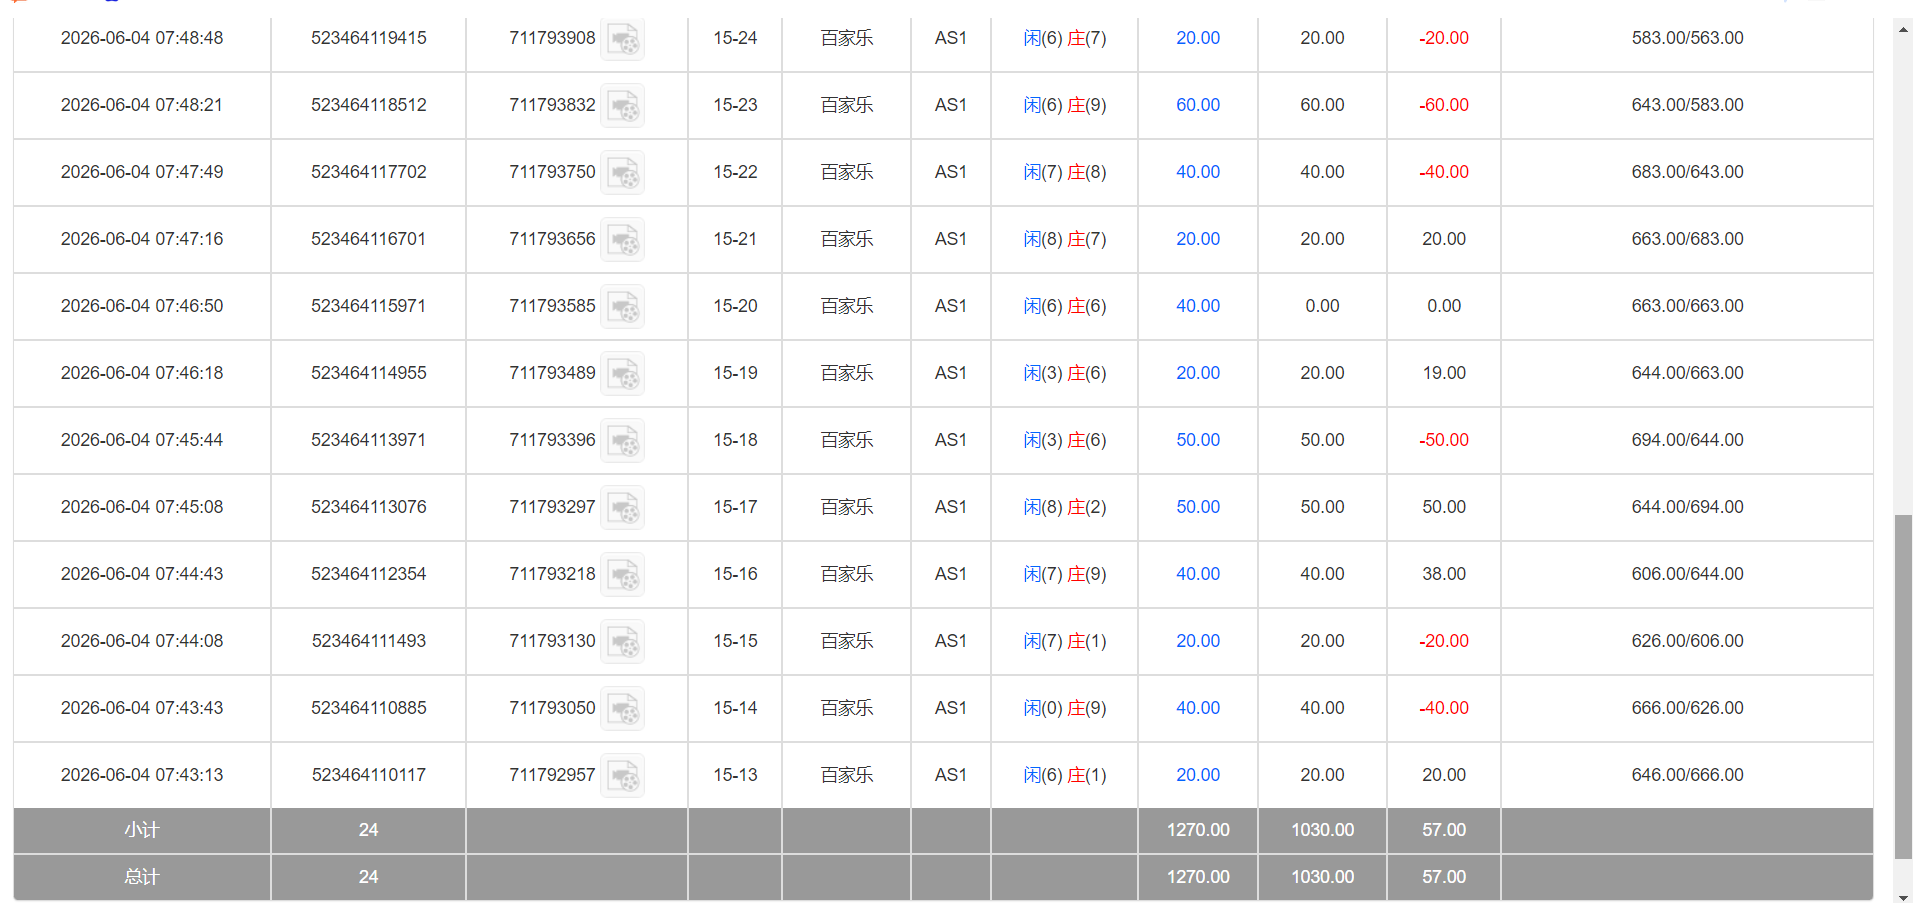Select order number 523464110885
This screenshot has width=1913, height=903.
pyautogui.click(x=369, y=708)
